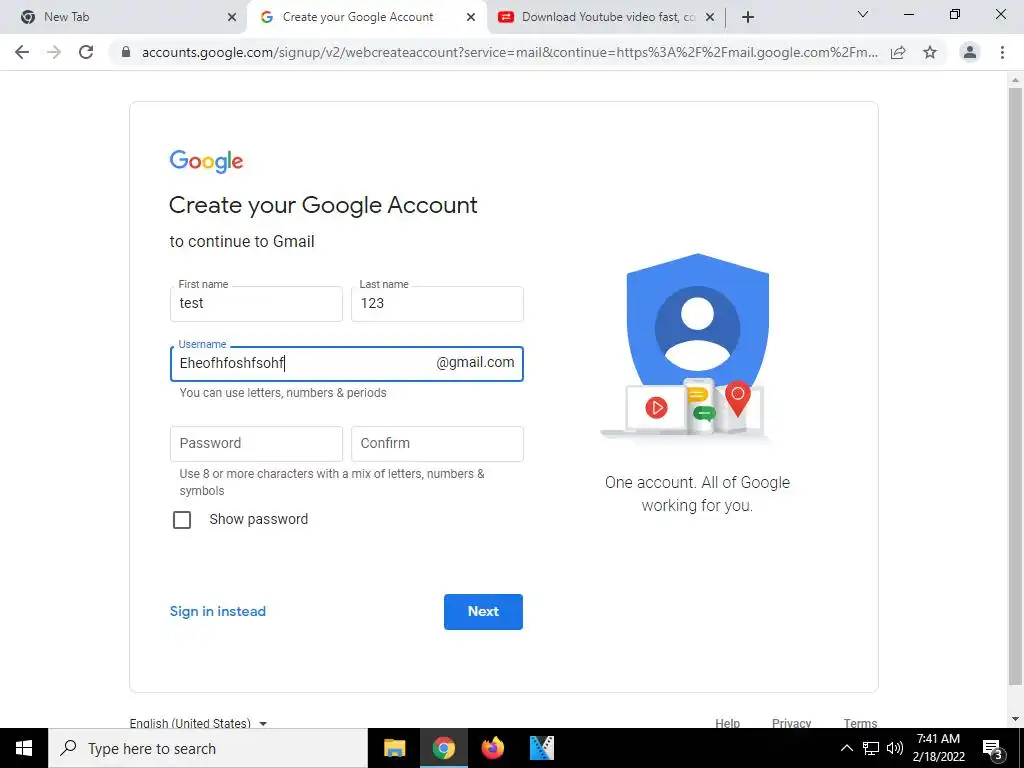Screen dimensions: 1024x768
Task: Focus the Username field
Action: coord(346,364)
